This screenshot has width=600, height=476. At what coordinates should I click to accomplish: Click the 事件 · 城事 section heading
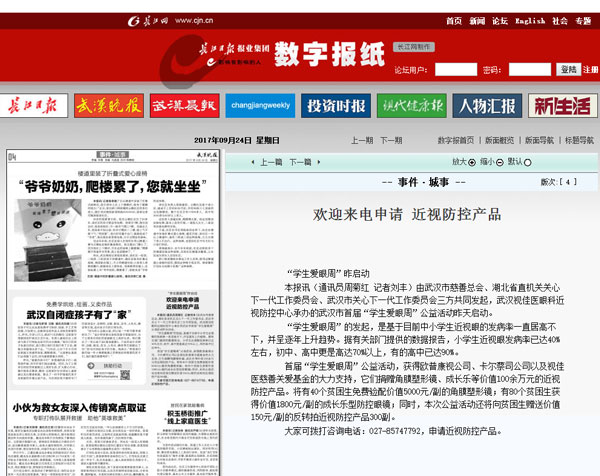424,182
